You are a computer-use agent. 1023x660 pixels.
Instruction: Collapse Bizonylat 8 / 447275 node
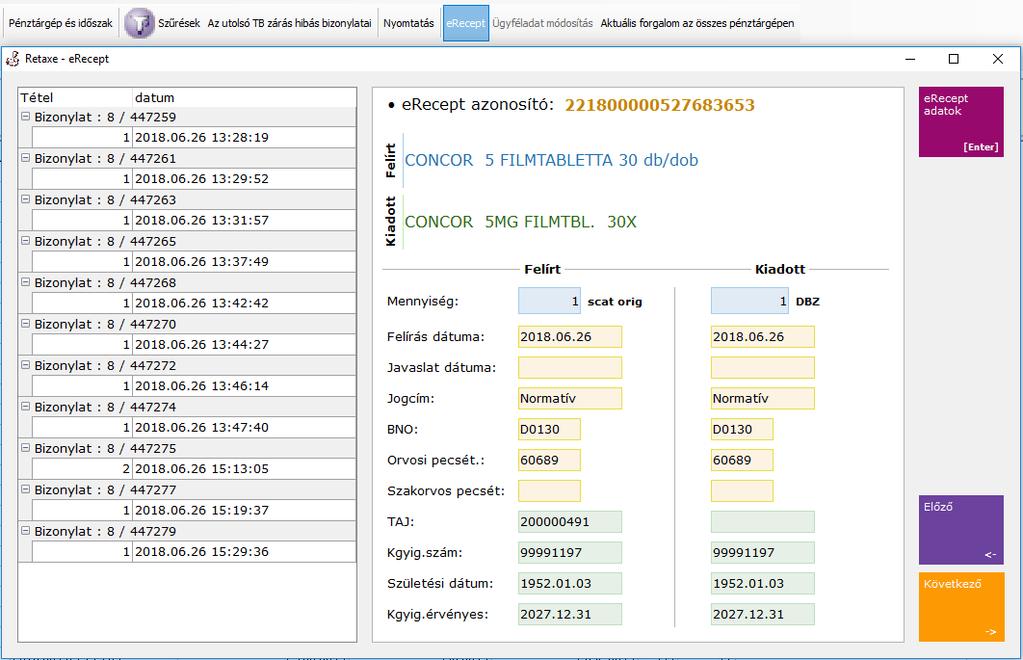pyautogui.click(x=25, y=448)
